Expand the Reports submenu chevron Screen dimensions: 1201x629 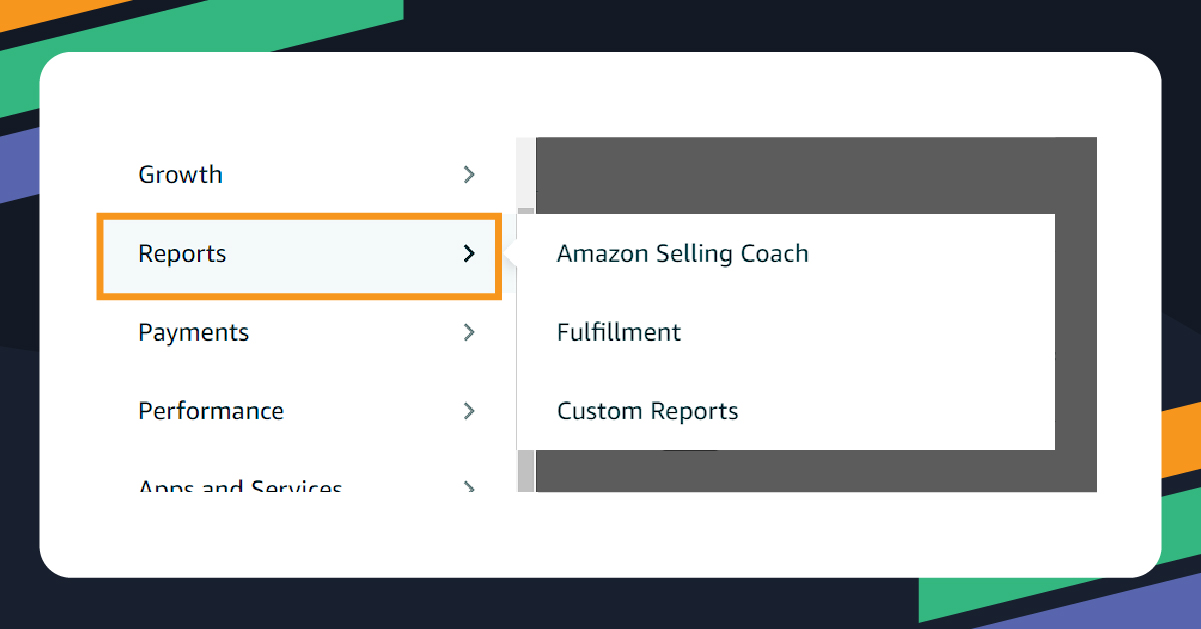469,255
